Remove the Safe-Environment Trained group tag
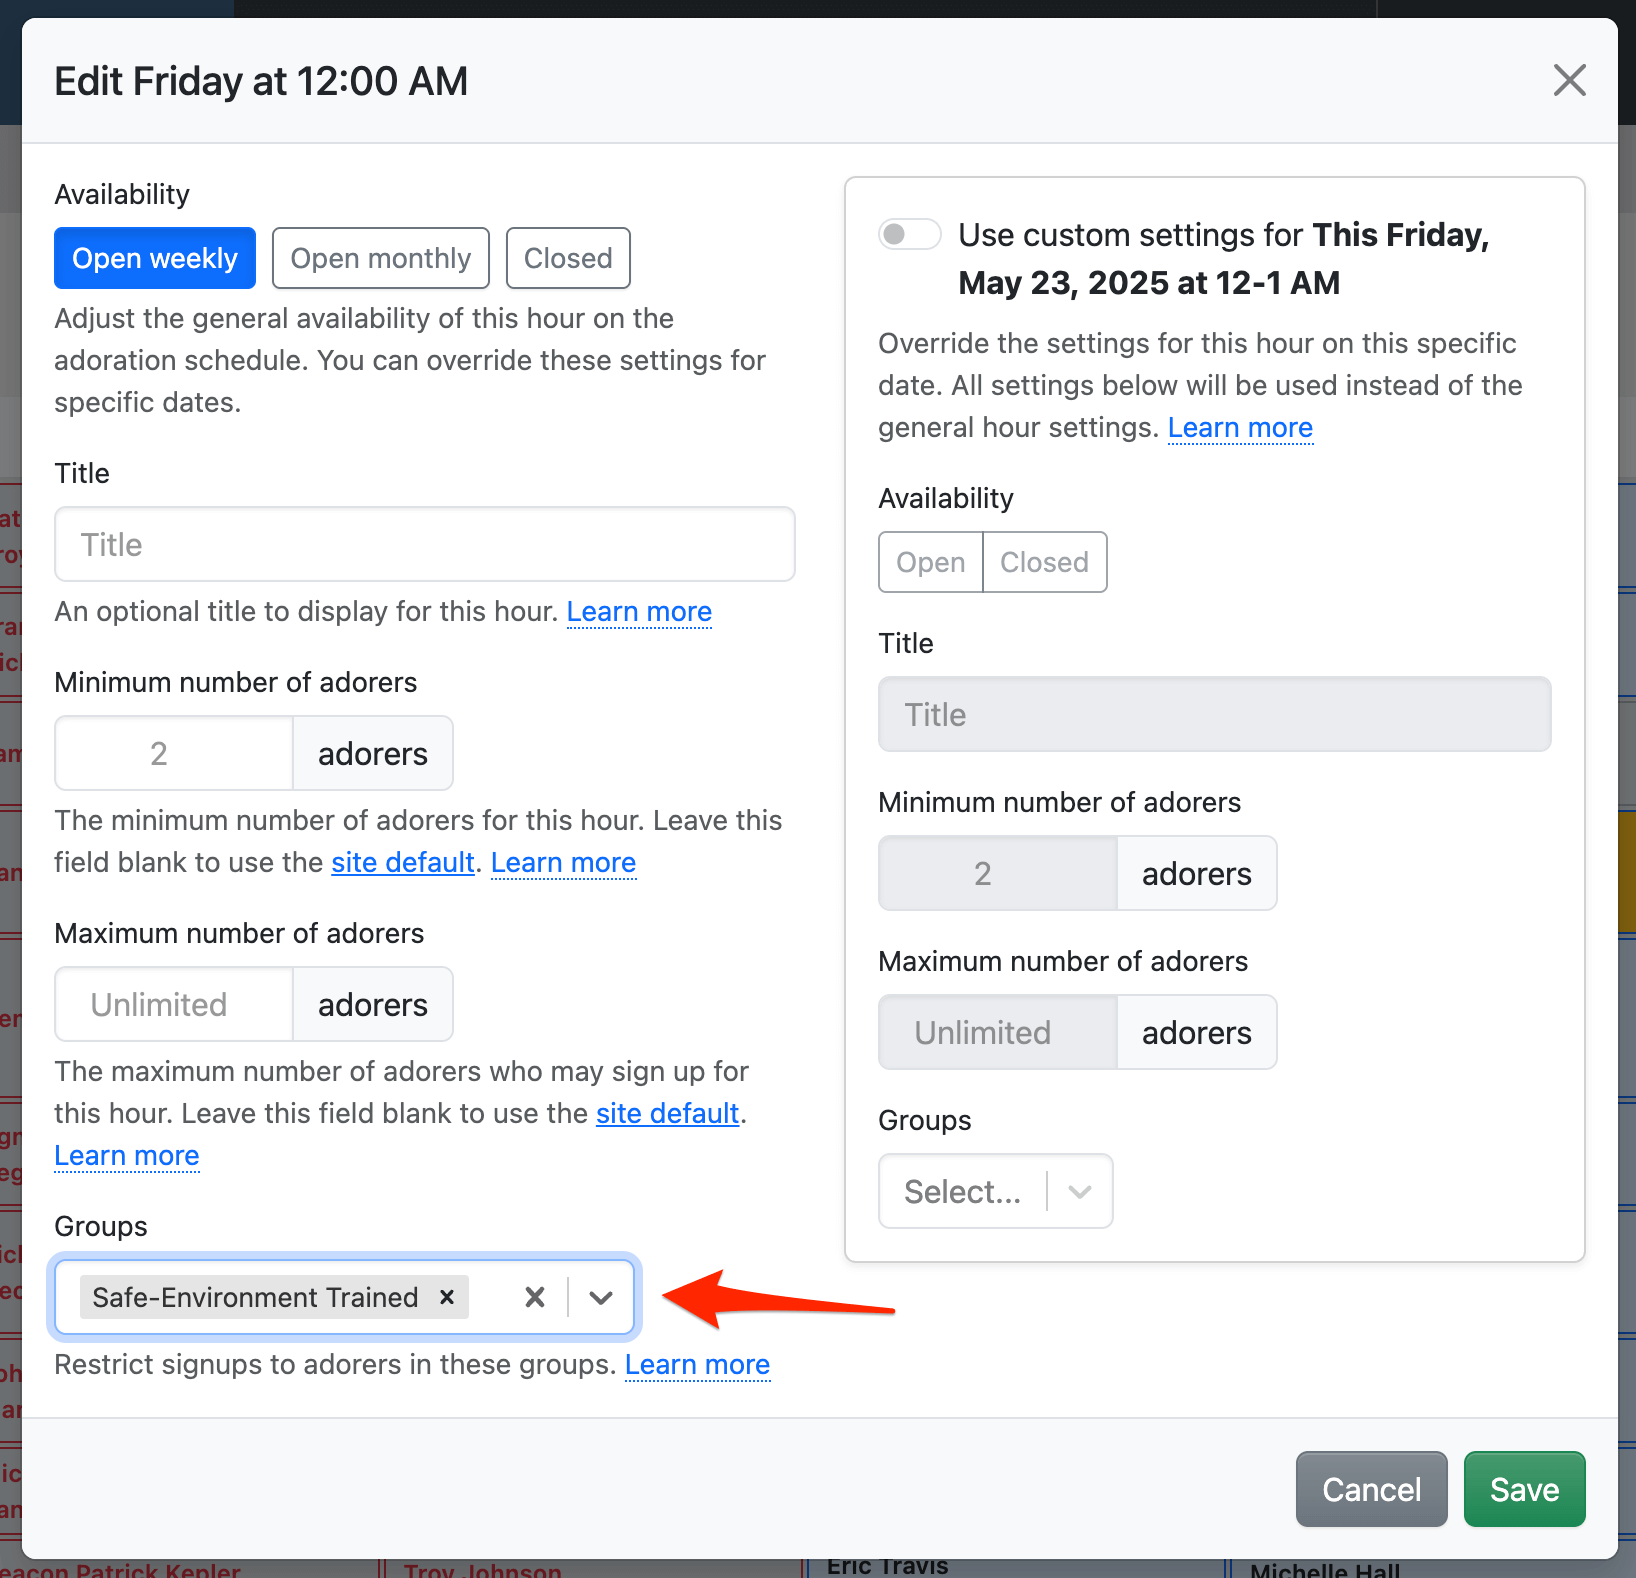The height and width of the screenshot is (1578, 1636). click(x=447, y=1297)
